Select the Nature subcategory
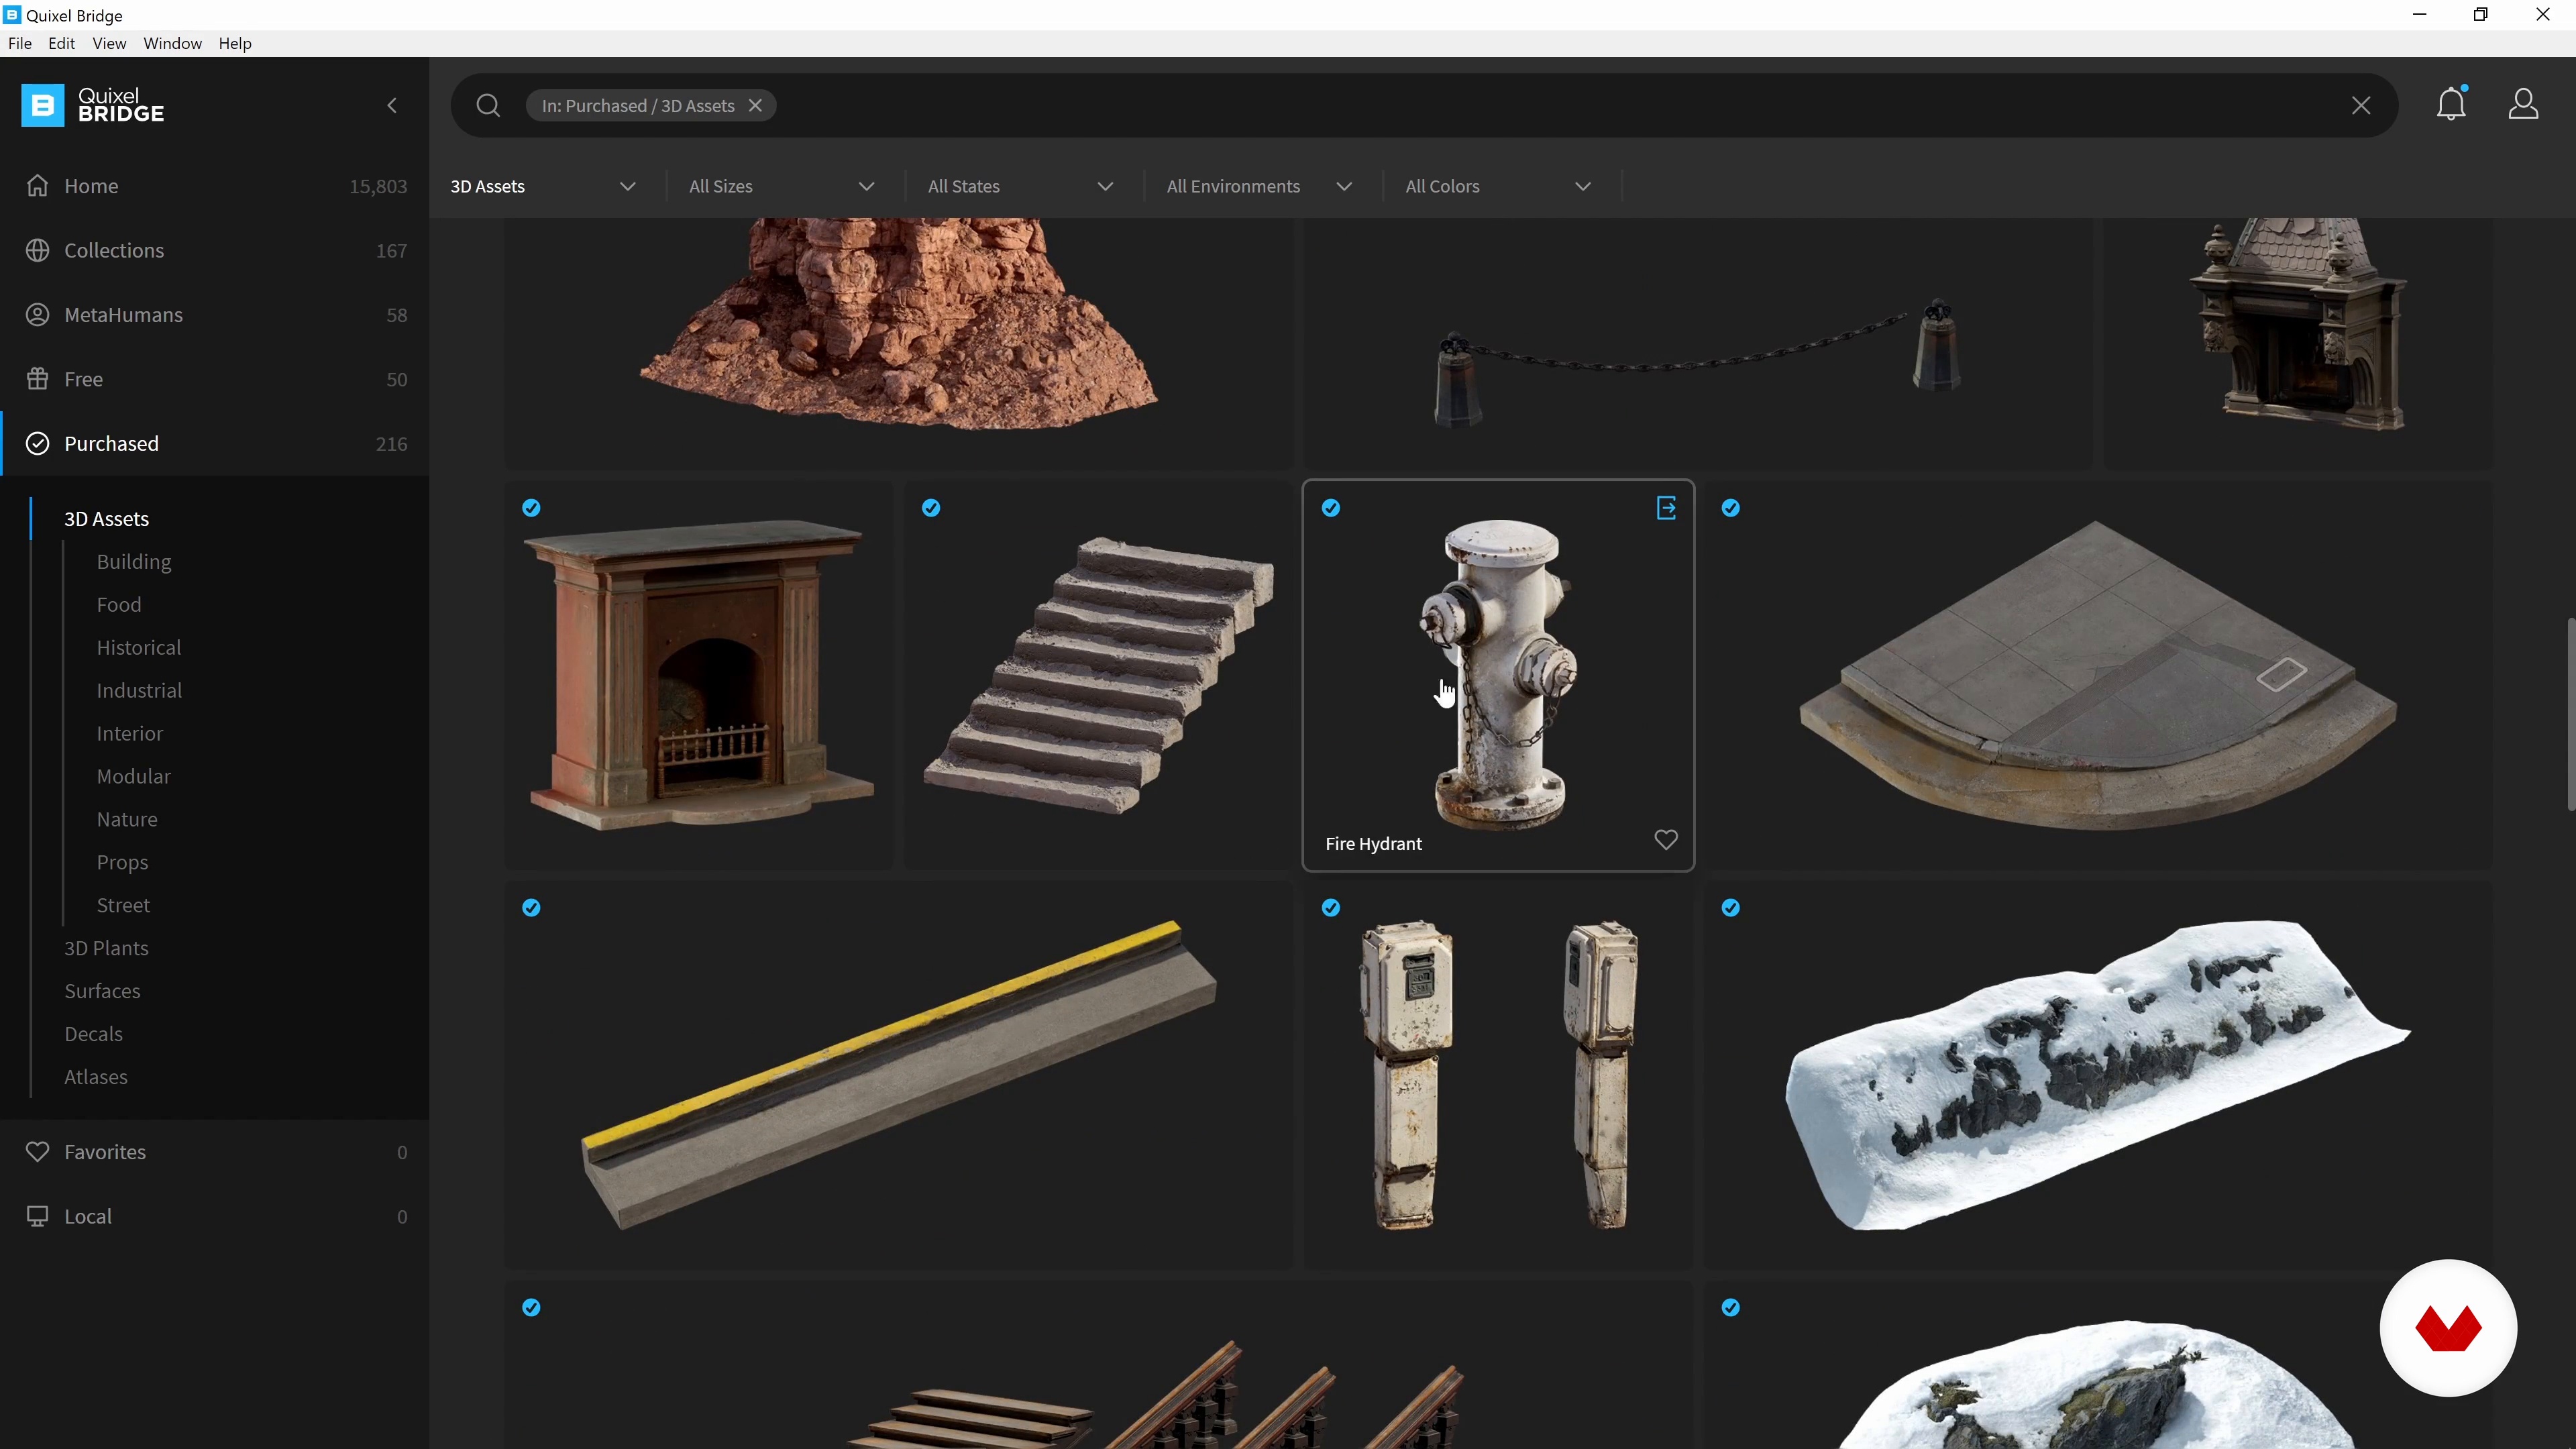 coord(127,819)
